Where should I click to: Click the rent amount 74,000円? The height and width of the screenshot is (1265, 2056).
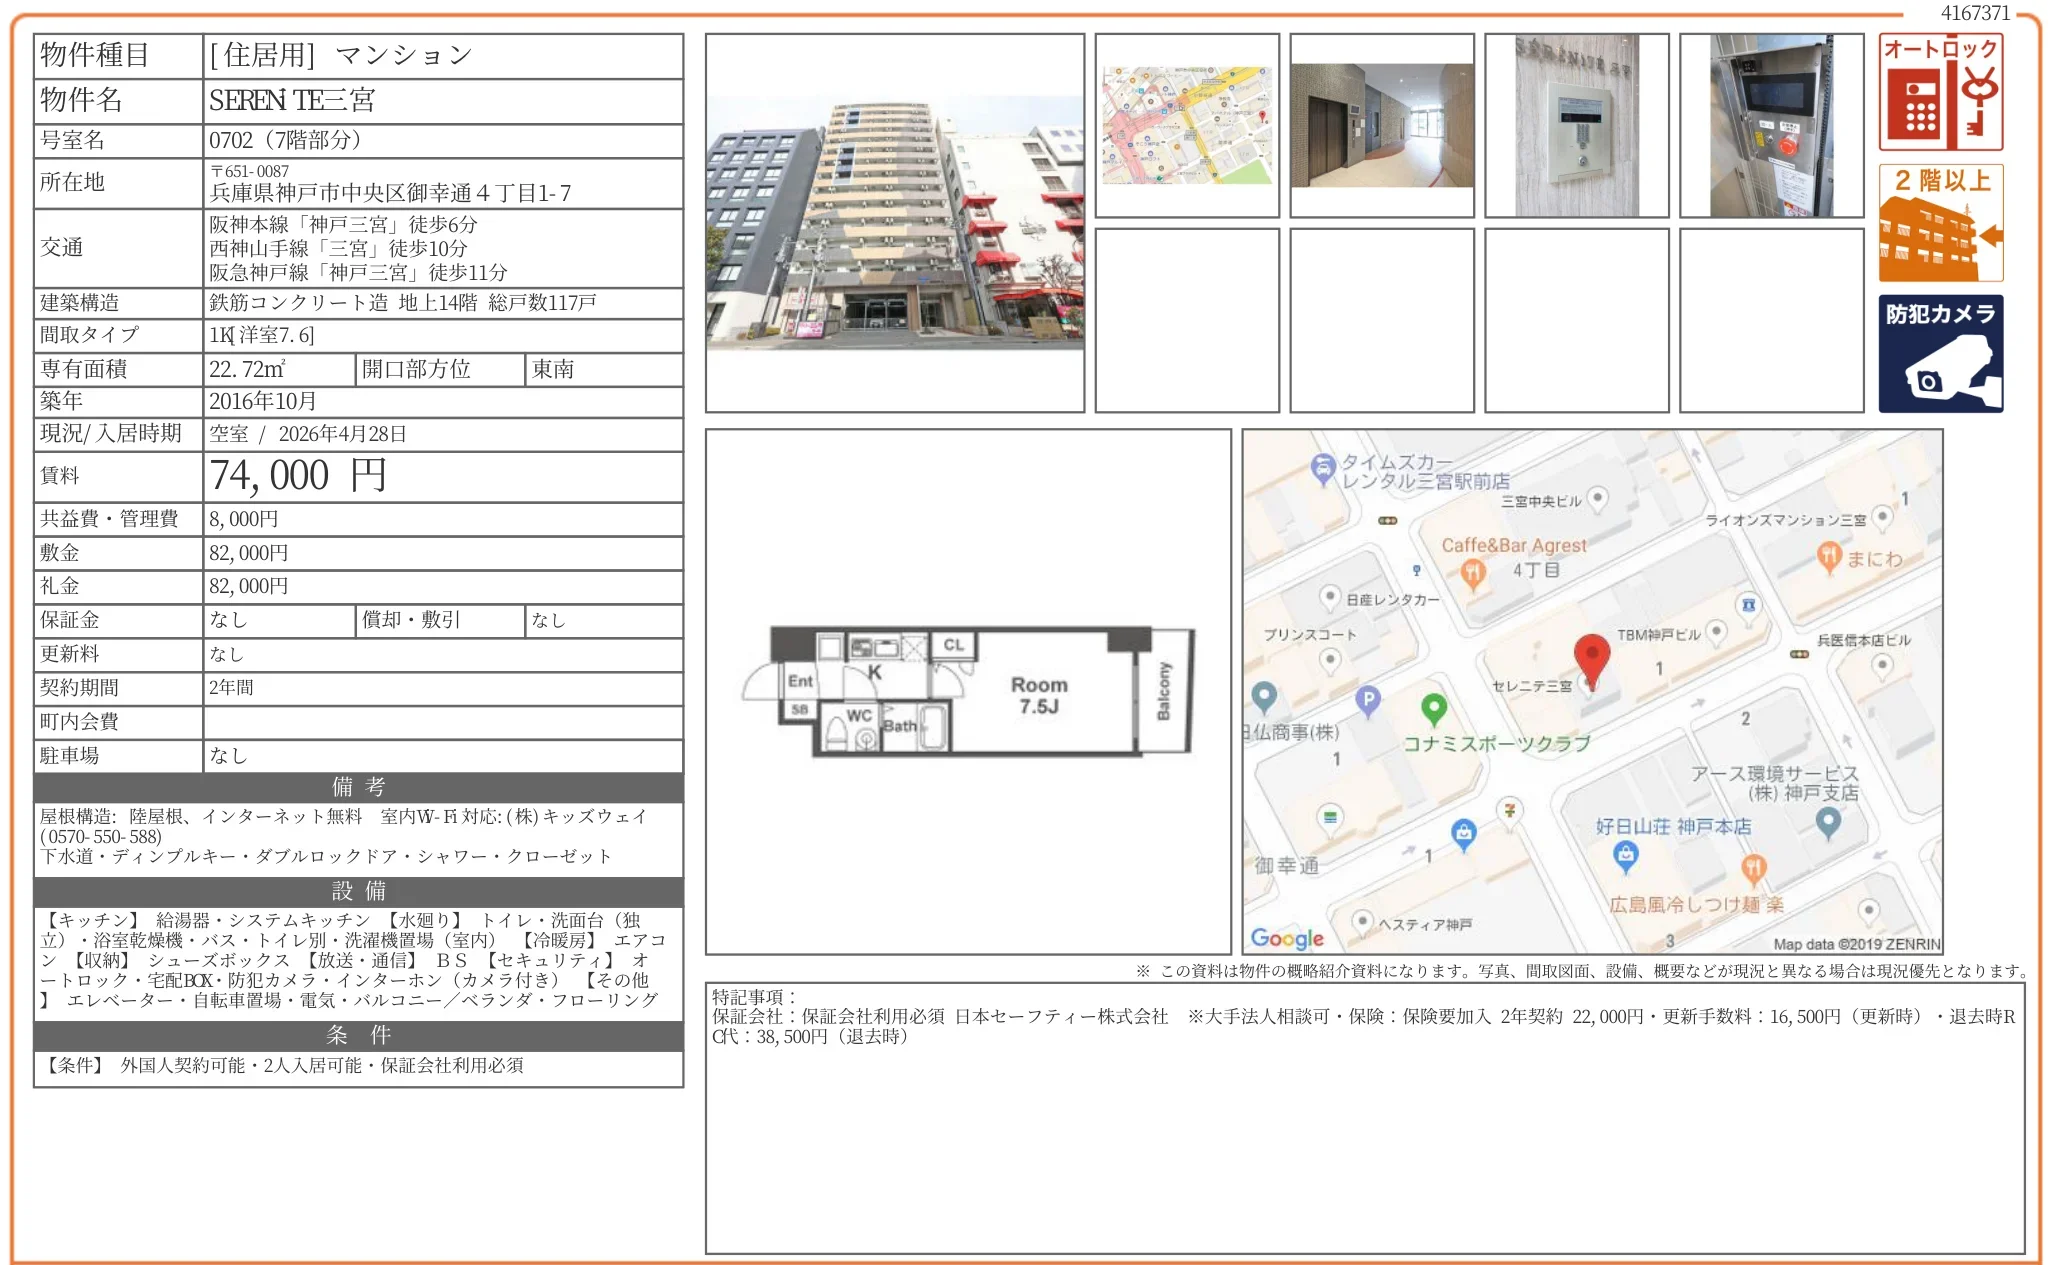click(x=298, y=476)
